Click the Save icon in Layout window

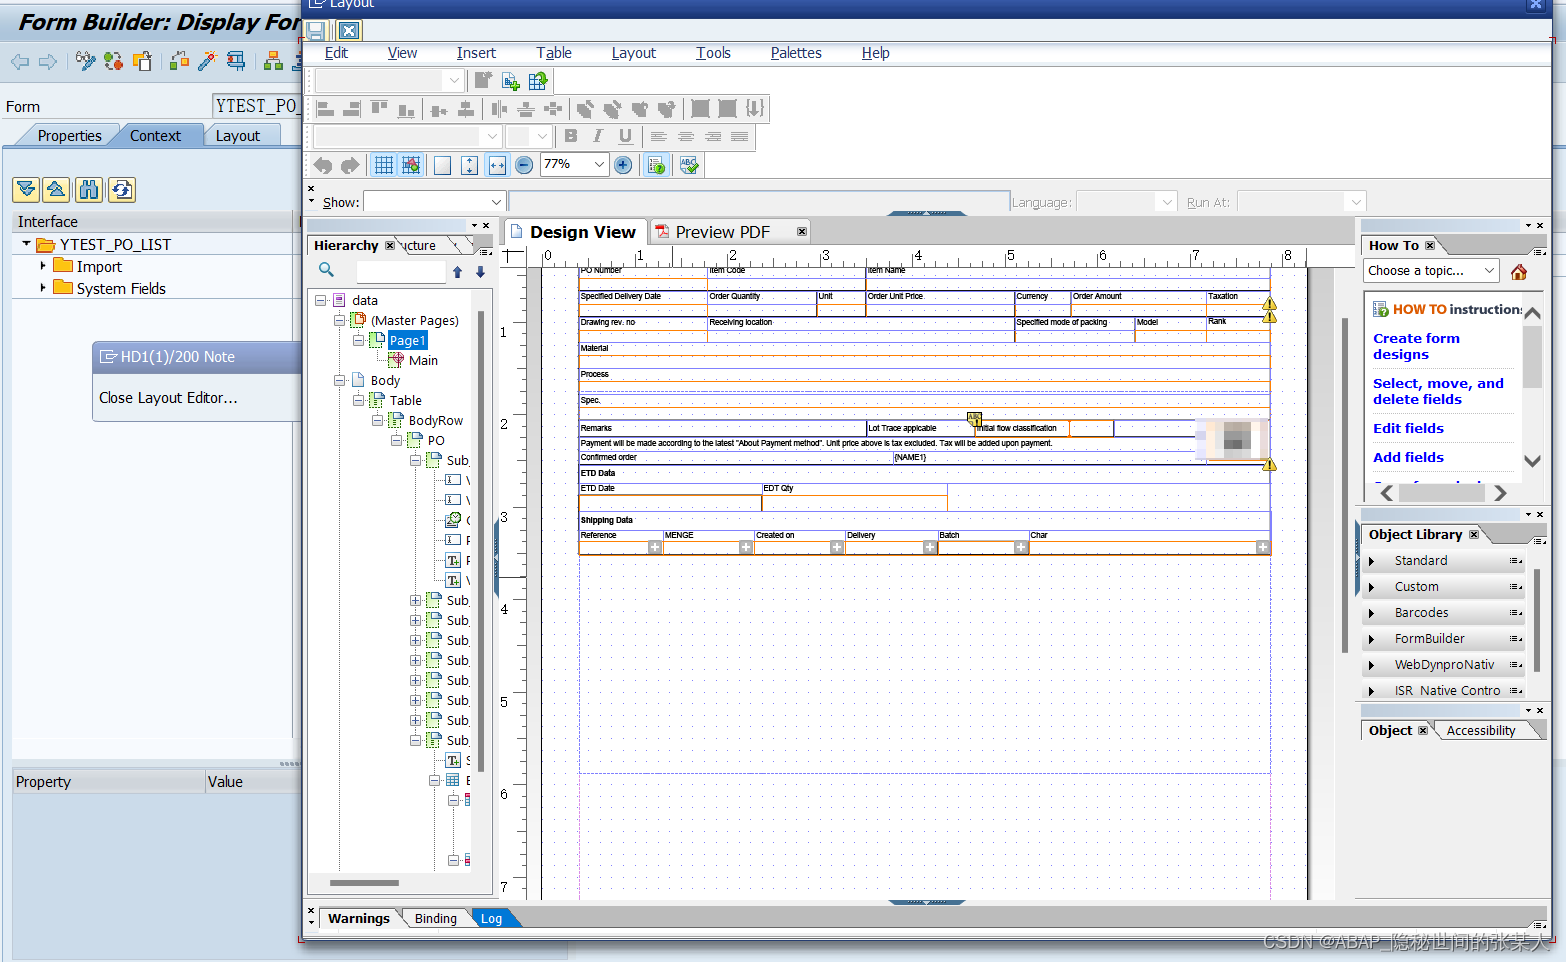316,31
